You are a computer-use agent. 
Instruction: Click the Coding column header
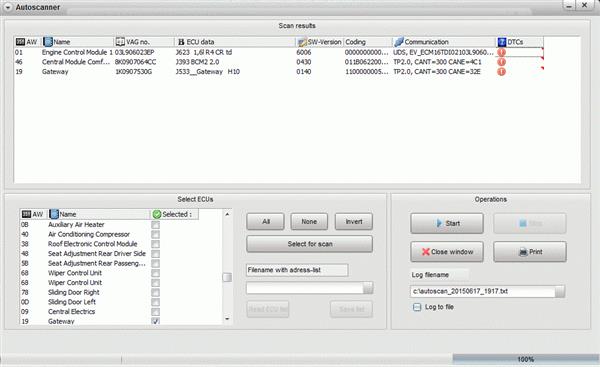(368, 42)
